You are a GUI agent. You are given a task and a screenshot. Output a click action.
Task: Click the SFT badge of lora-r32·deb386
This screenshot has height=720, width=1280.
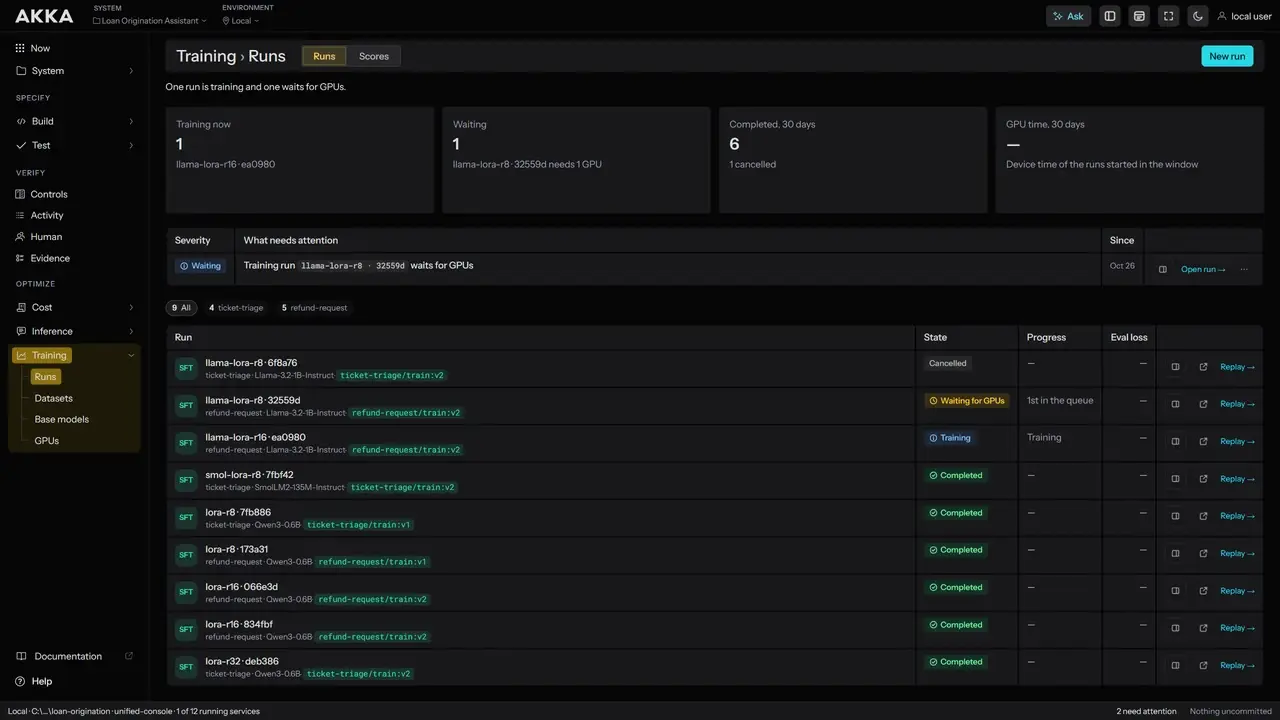click(186, 667)
